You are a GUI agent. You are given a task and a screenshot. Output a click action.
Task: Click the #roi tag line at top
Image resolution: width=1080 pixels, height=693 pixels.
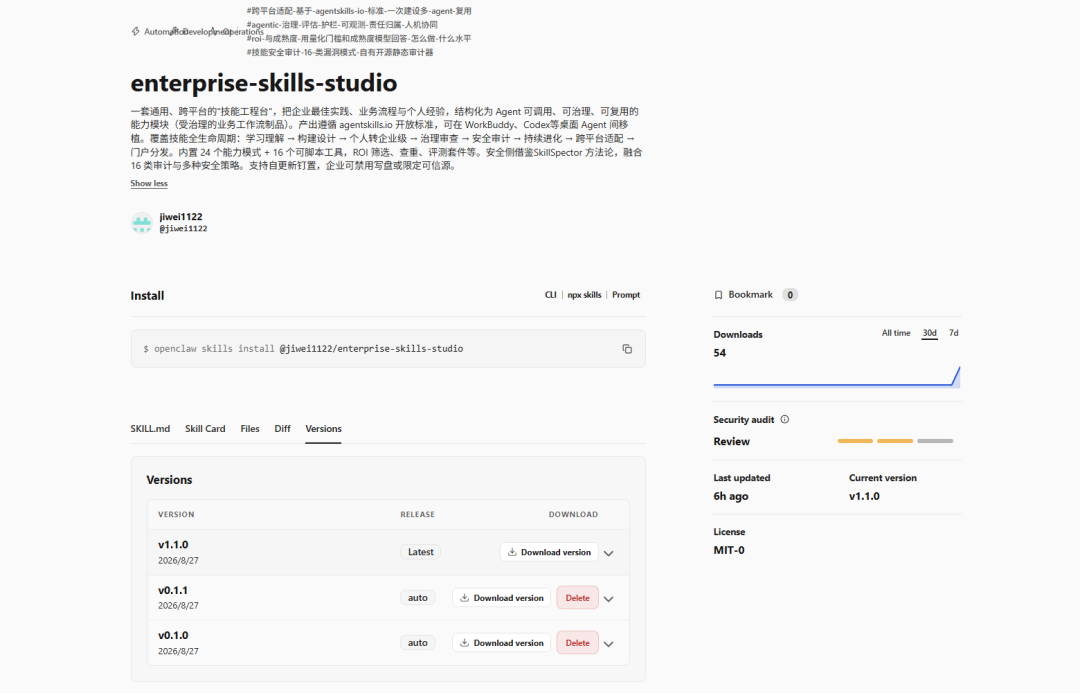click(x=359, y=39)
